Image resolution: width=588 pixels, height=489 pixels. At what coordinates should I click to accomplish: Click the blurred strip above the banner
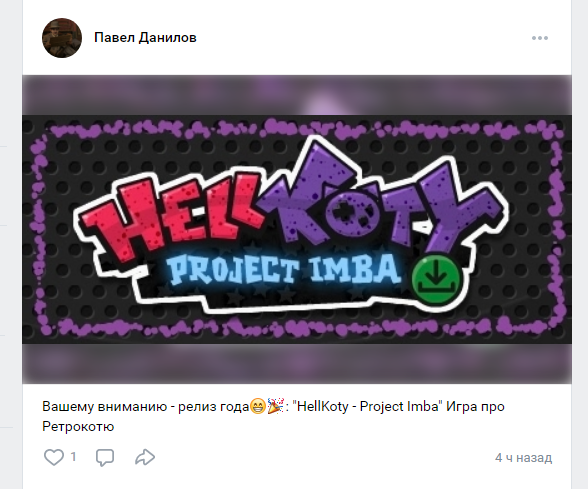point(297,95)
